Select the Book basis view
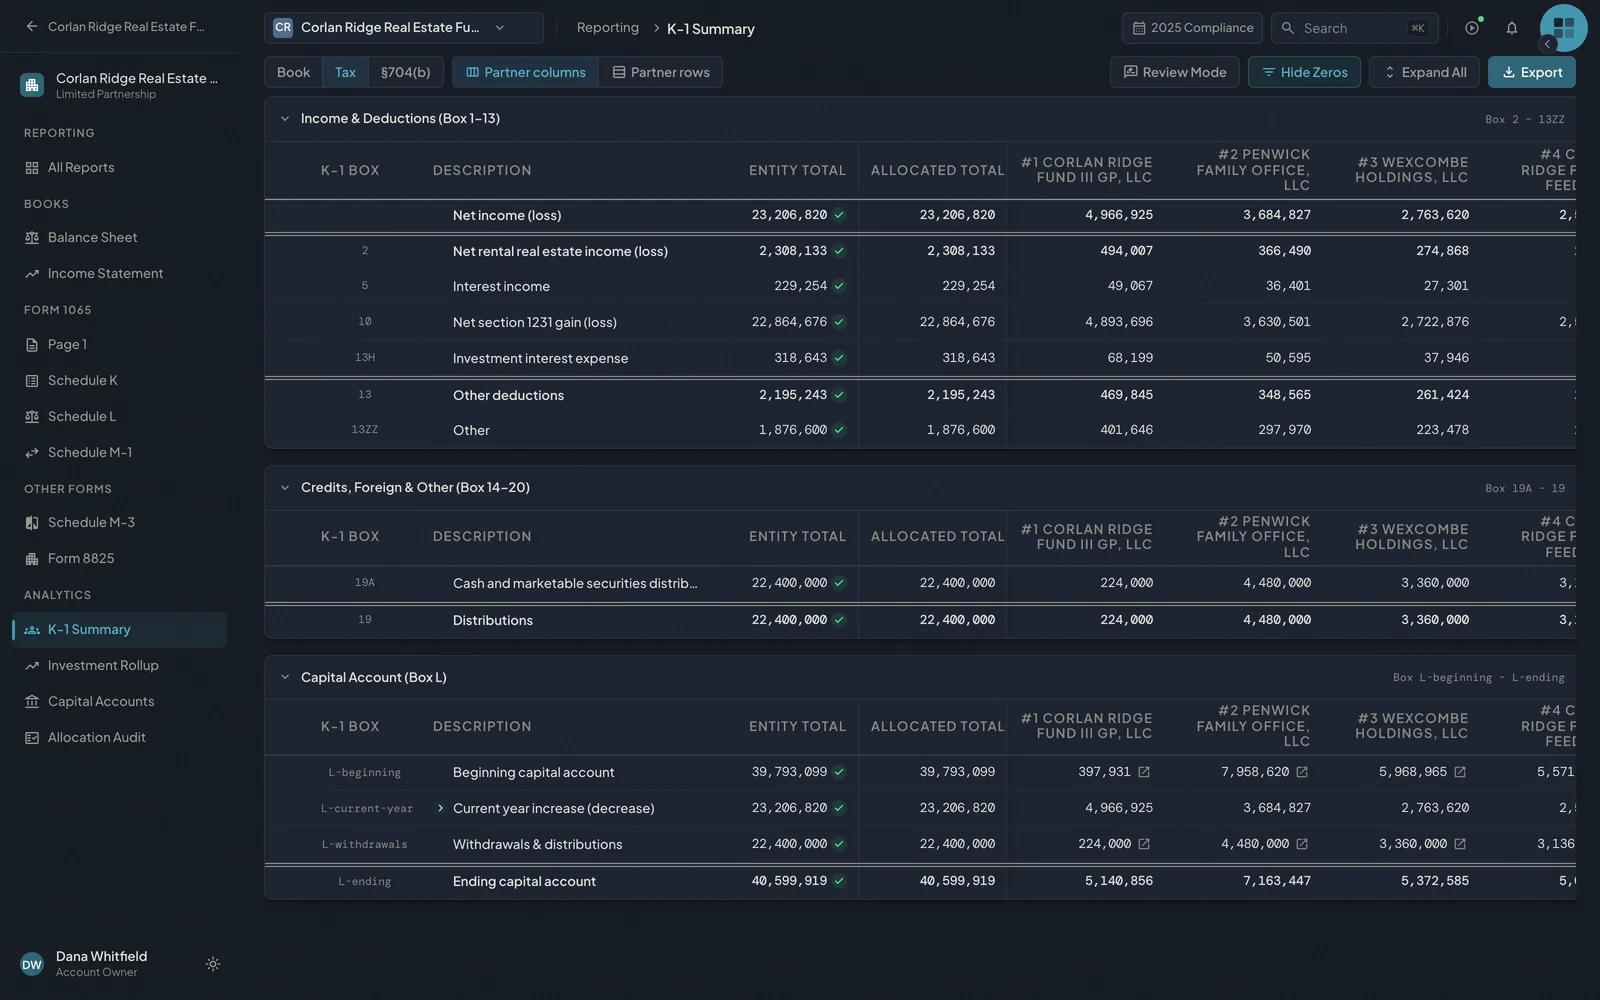1600x1000 pixels. 293,72
